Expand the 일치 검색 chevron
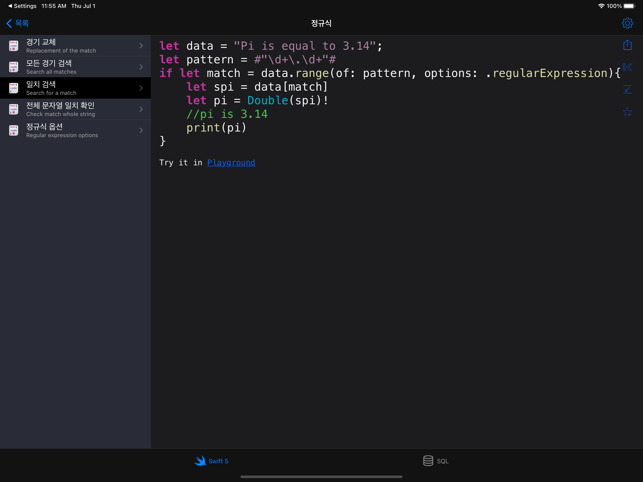 (141, 88)
